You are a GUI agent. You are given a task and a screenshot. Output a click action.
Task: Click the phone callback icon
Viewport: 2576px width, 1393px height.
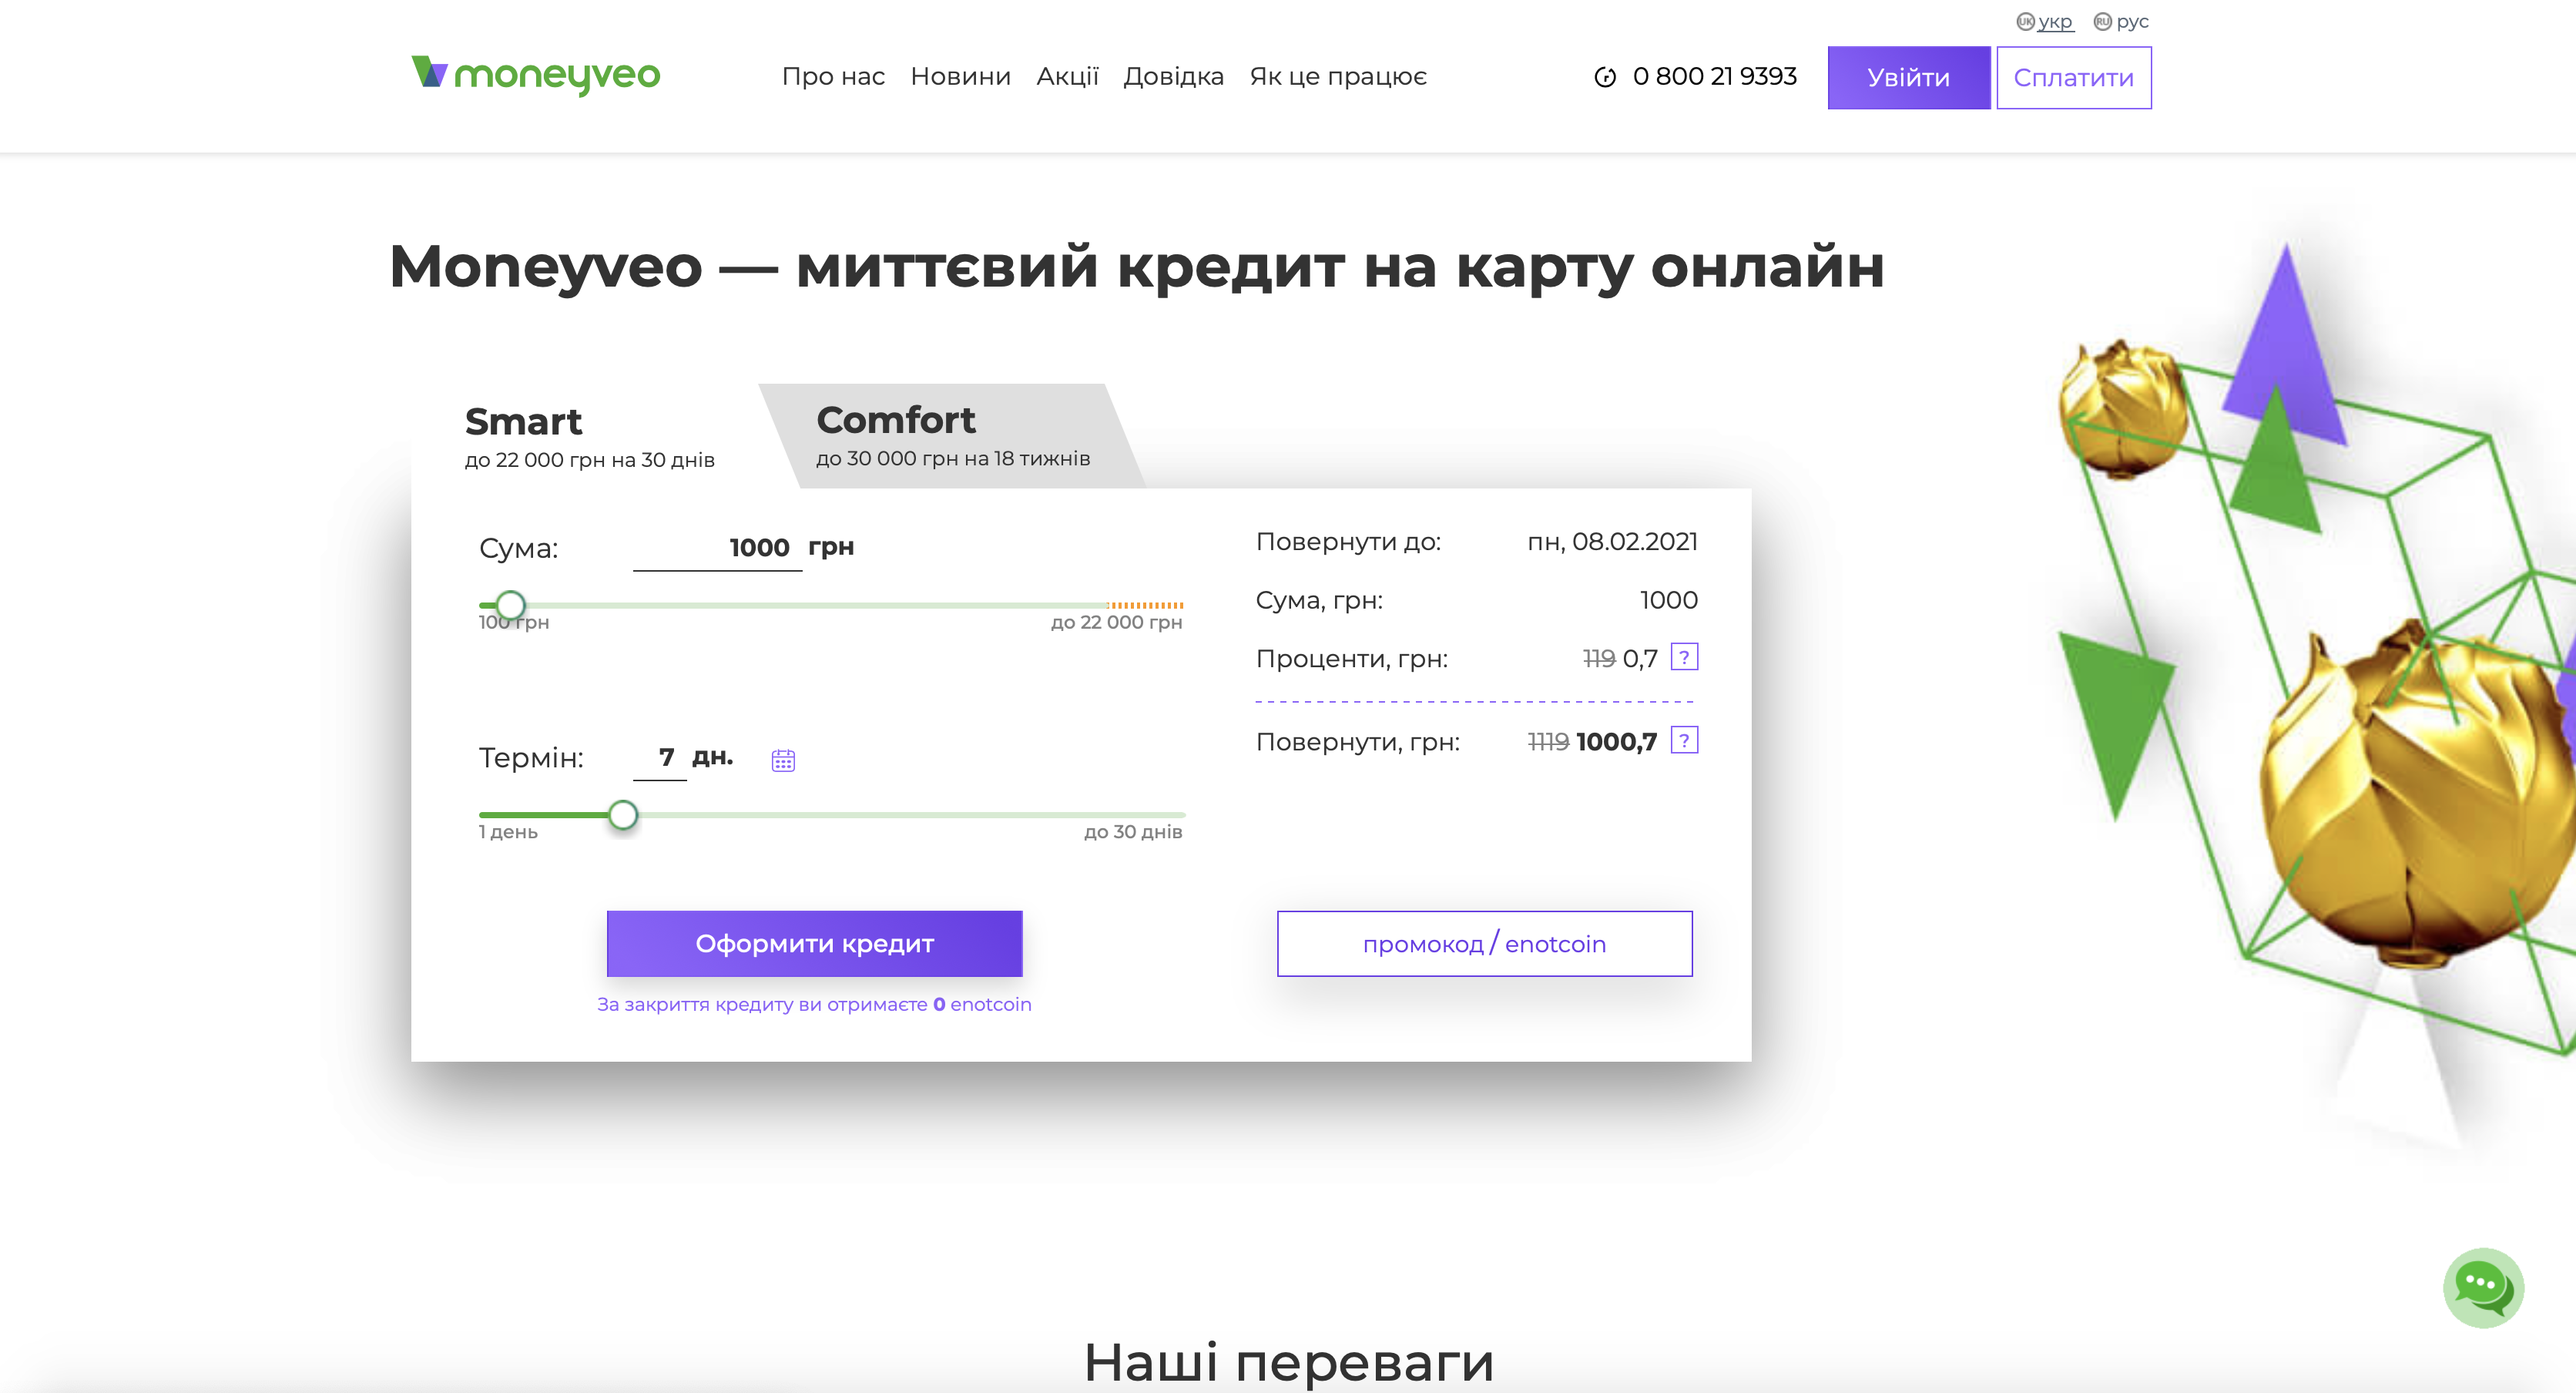click(x=1604, y=77)
